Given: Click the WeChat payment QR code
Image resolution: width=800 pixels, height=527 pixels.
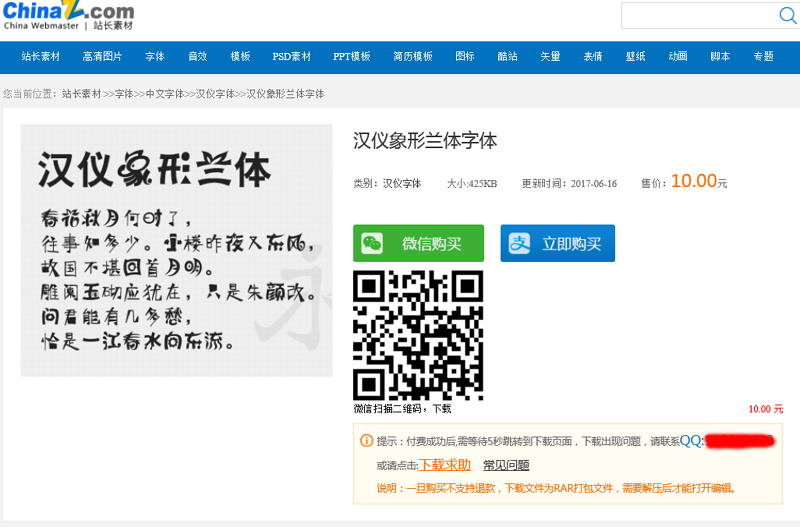Looking at the screenshot, I should coord(418,336).
